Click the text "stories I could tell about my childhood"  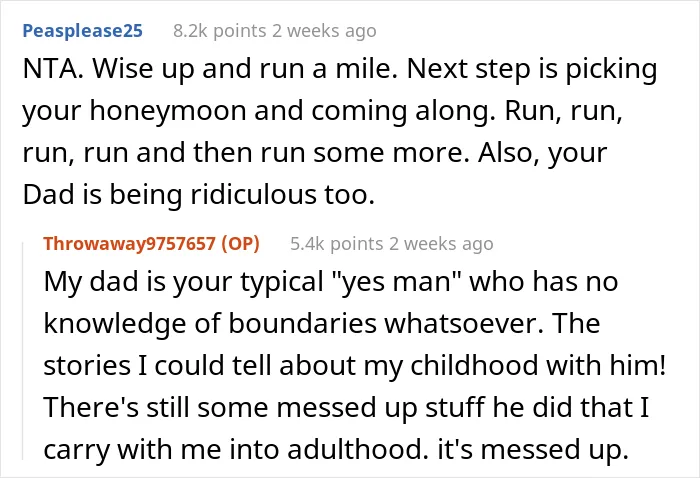291,366
